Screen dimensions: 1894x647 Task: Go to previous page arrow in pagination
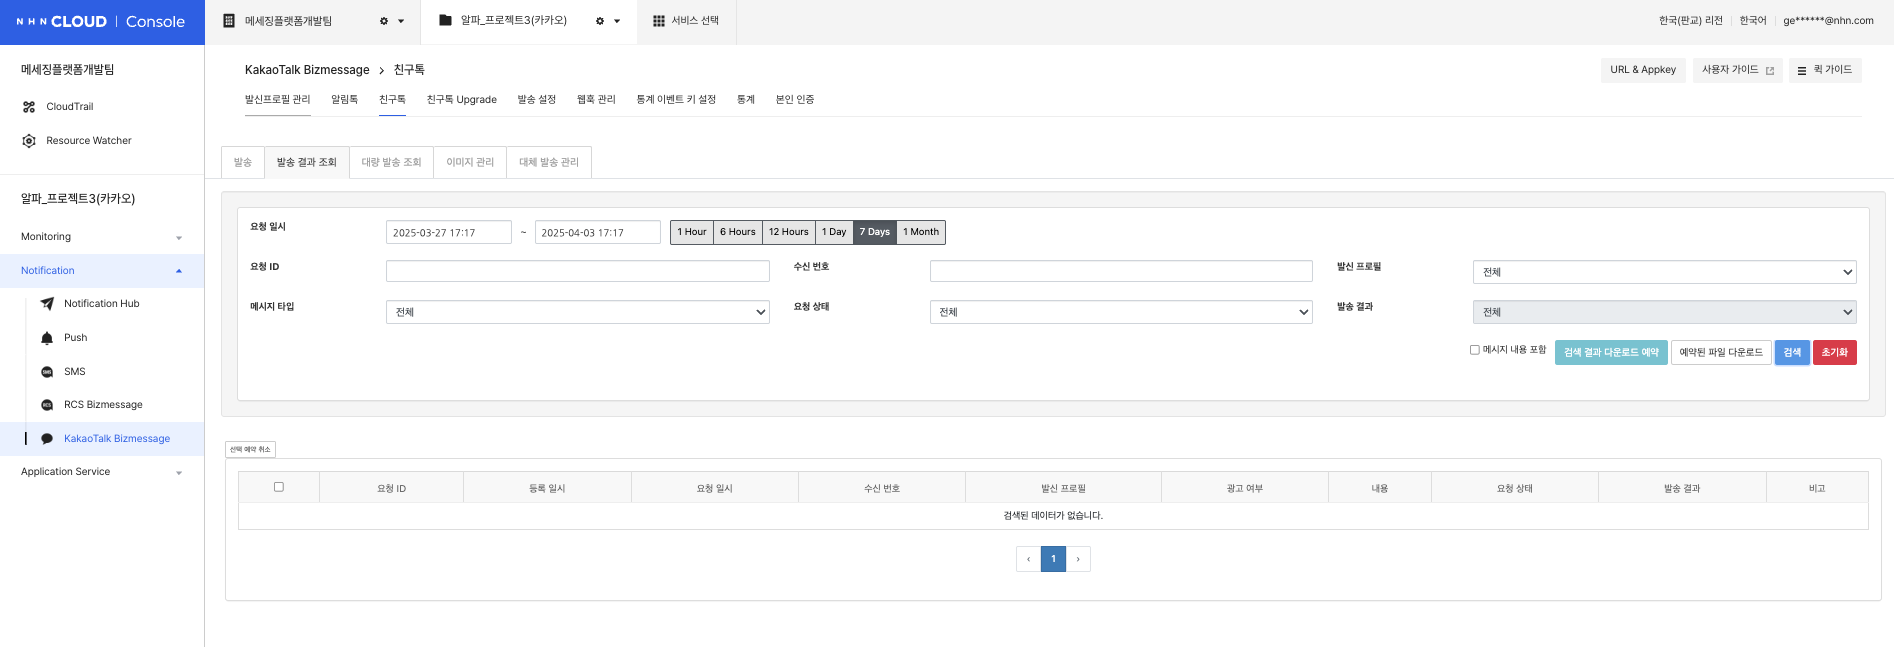coord(1028,559)
